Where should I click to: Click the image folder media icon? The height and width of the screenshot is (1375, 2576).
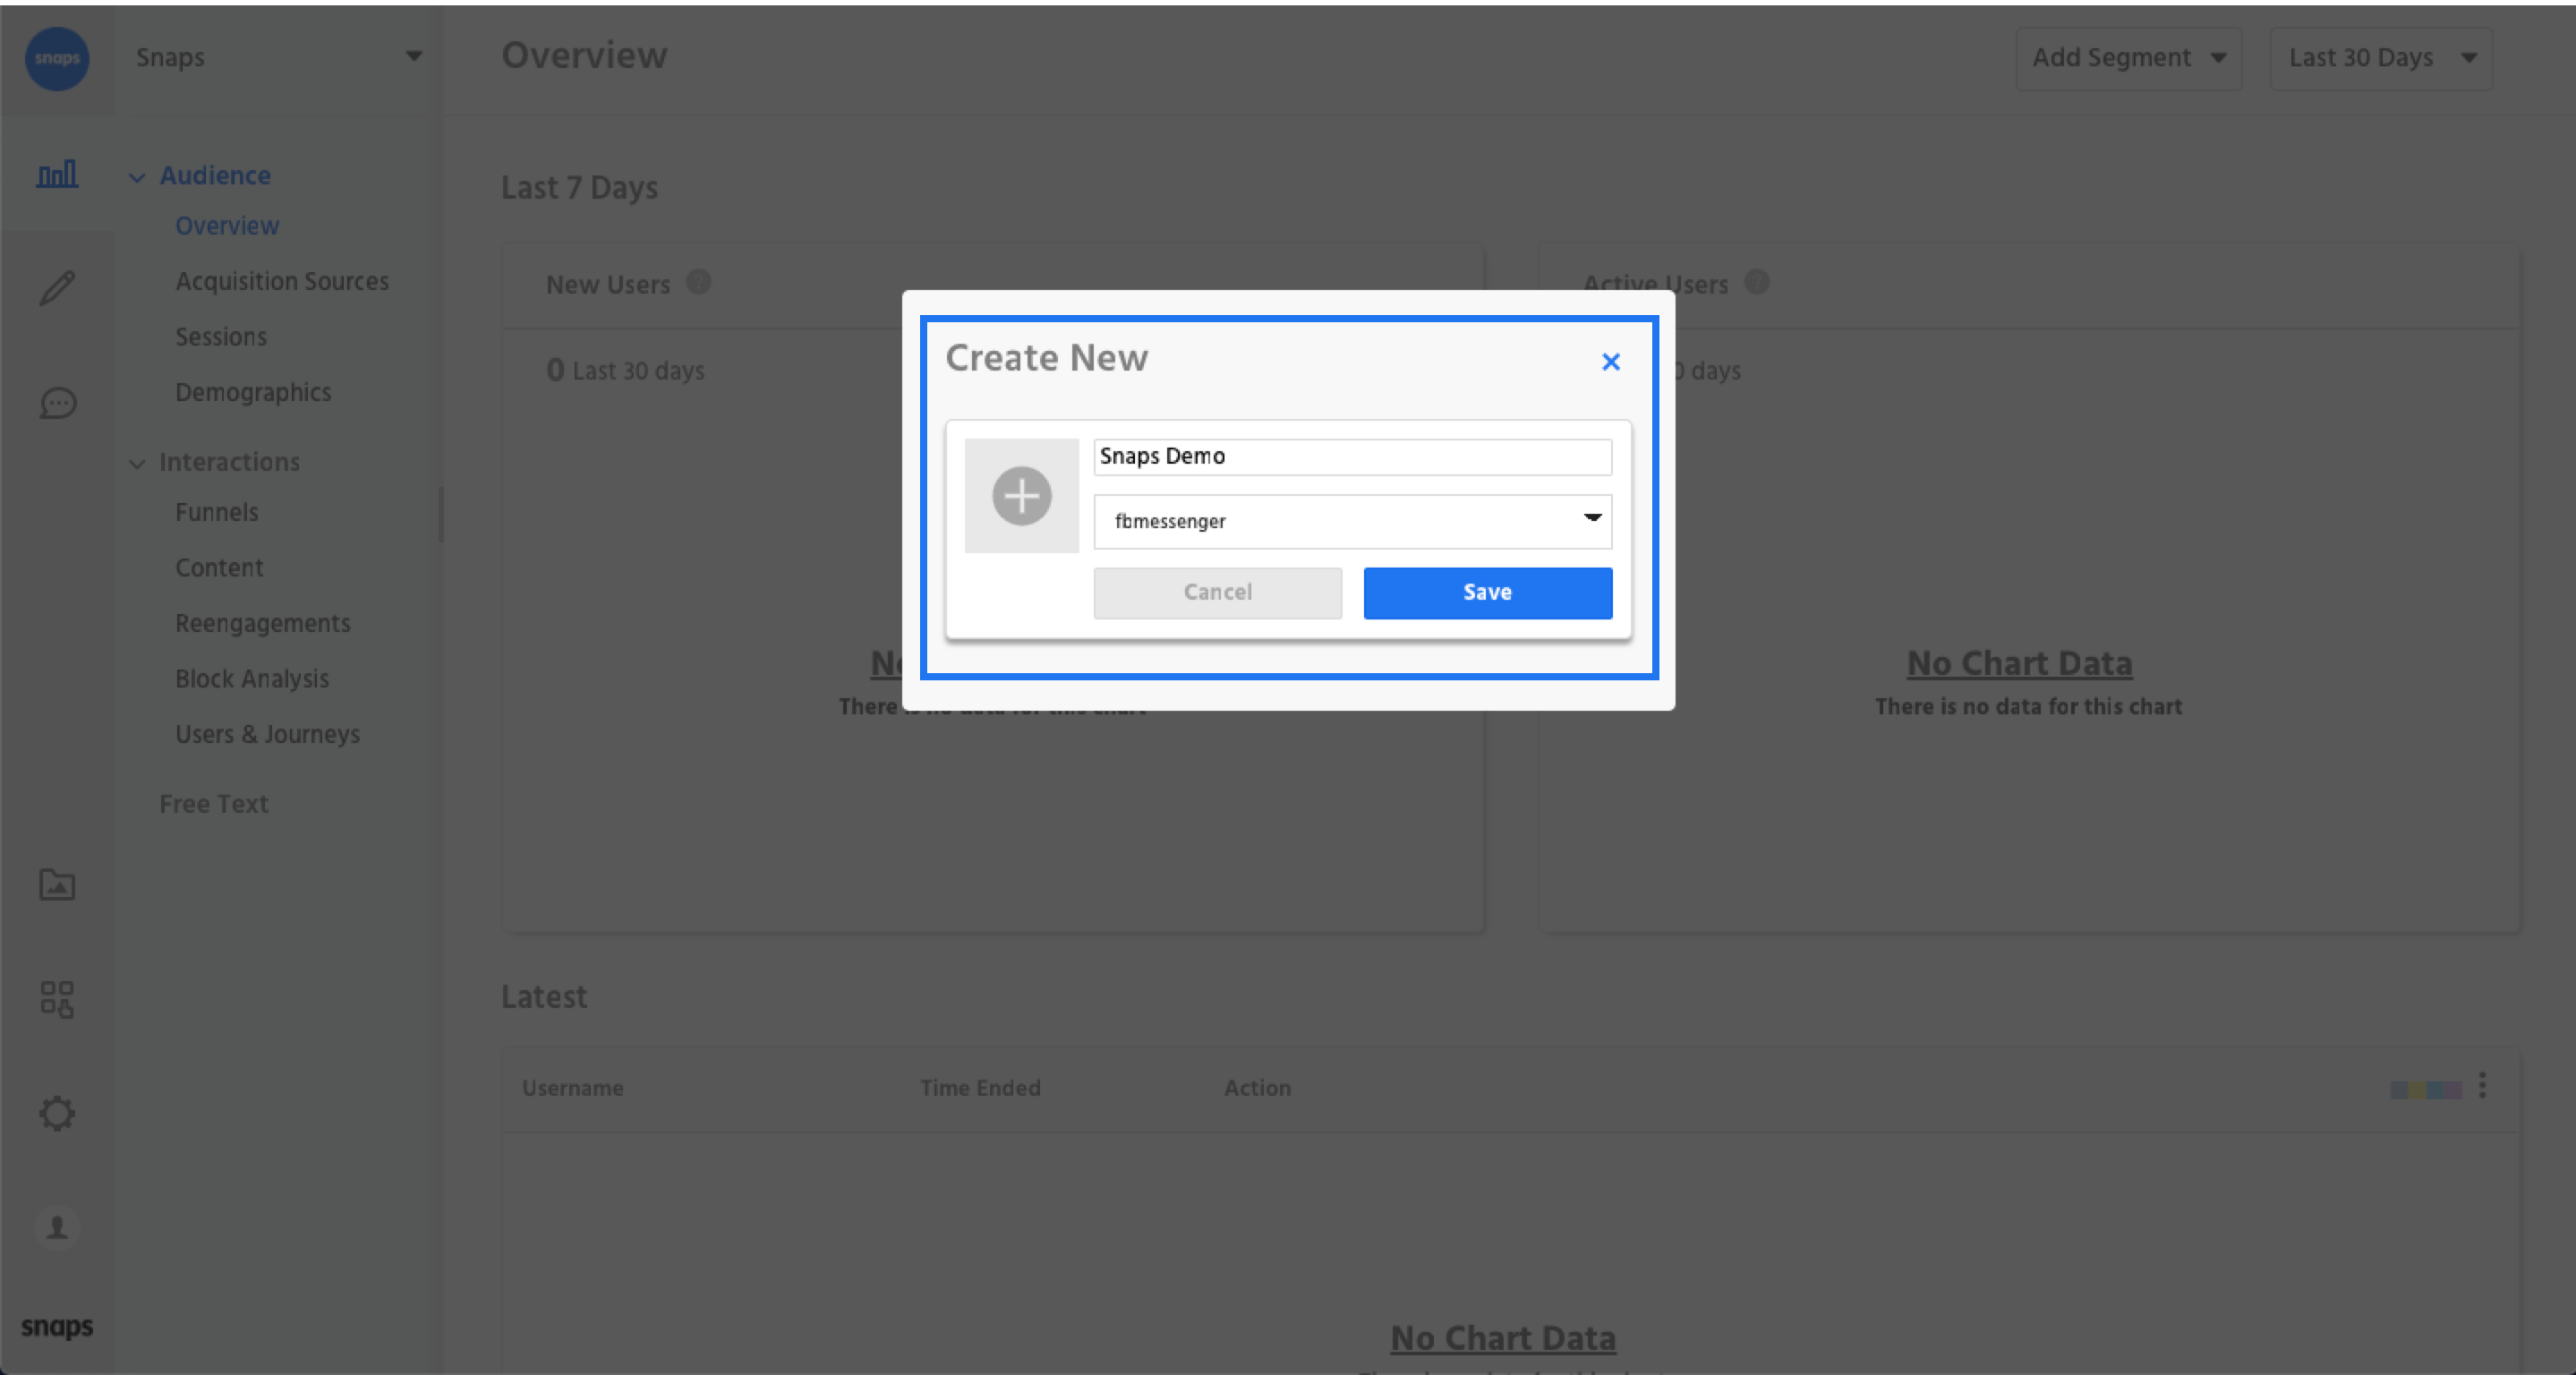57,885
